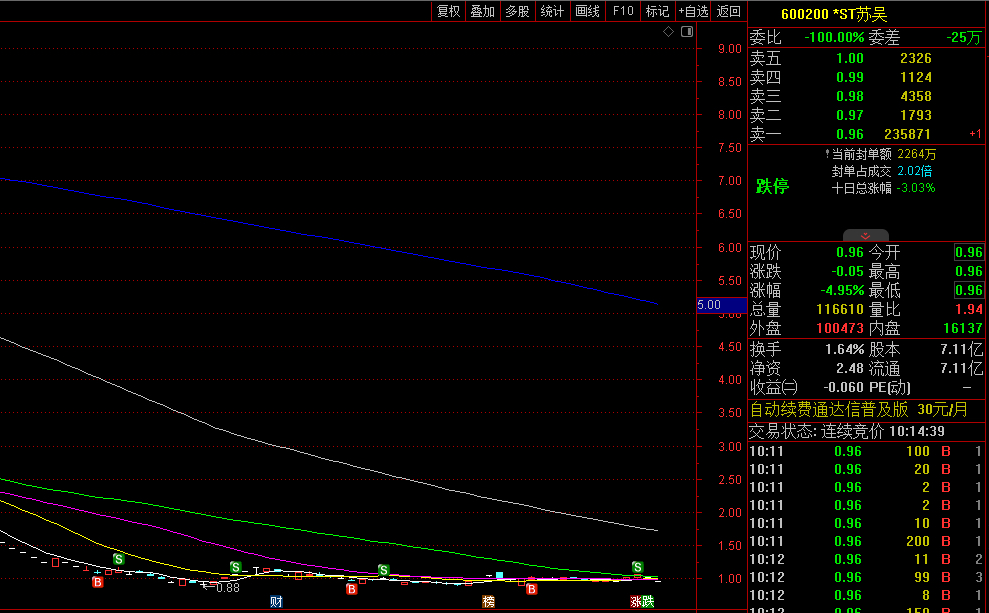This screenshot has width=989, height=613.
Task: Click the PE(动) dash value
Action: [966, 387]
